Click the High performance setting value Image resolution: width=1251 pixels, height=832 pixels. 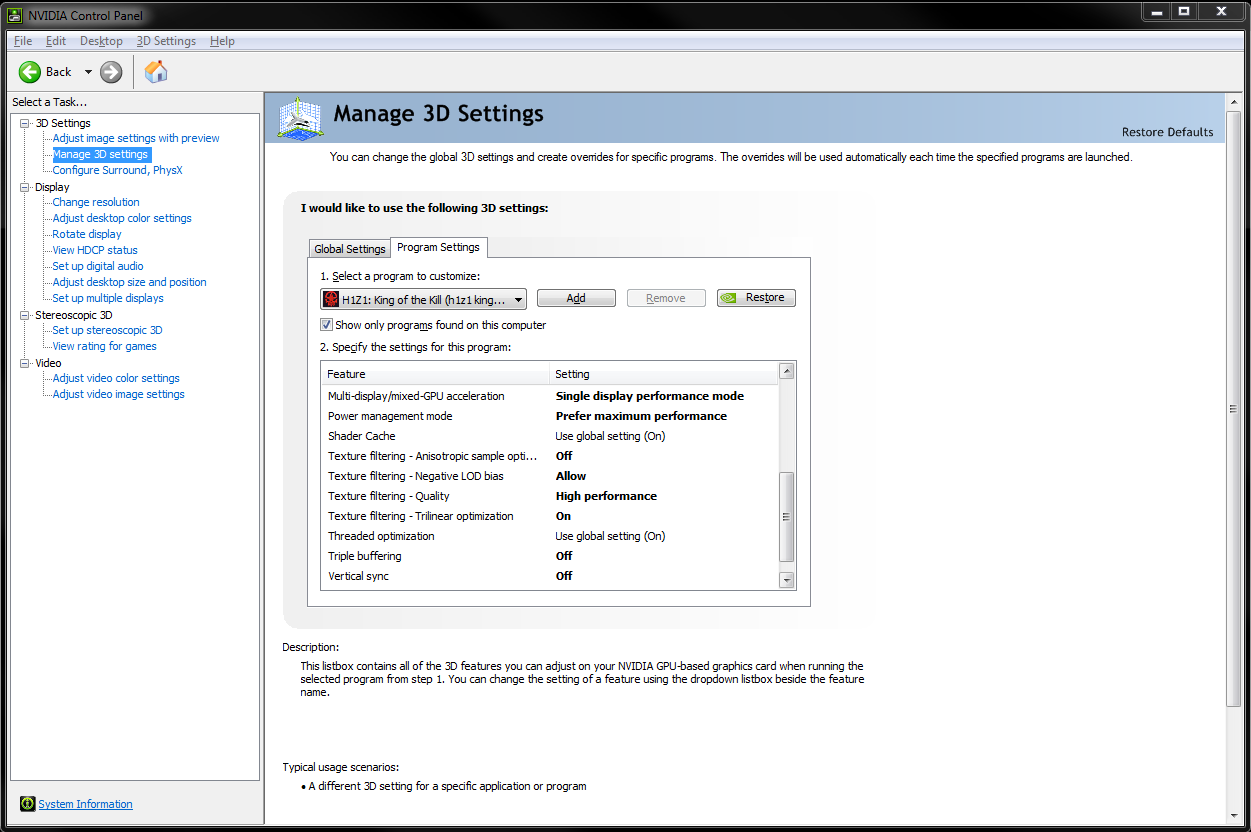click(606, 496)
